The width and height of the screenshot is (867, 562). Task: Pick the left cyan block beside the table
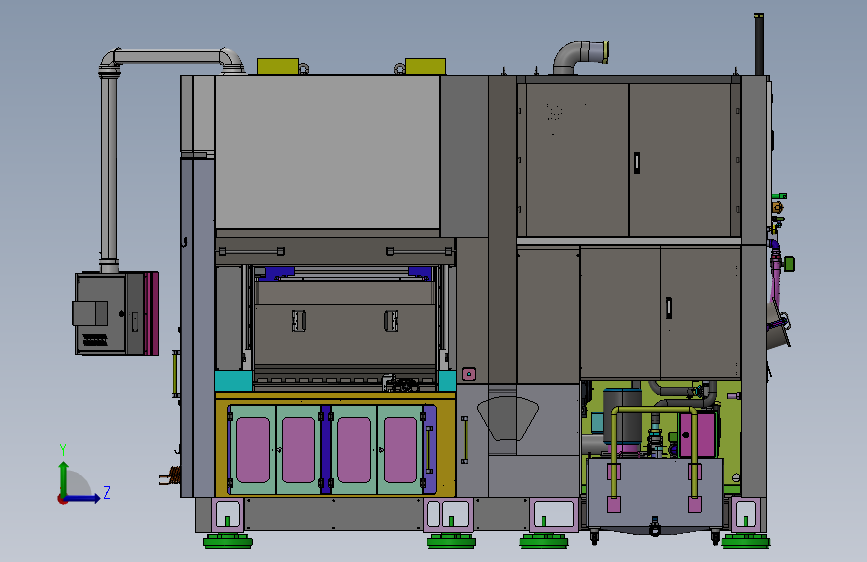(x=233, y=381)
